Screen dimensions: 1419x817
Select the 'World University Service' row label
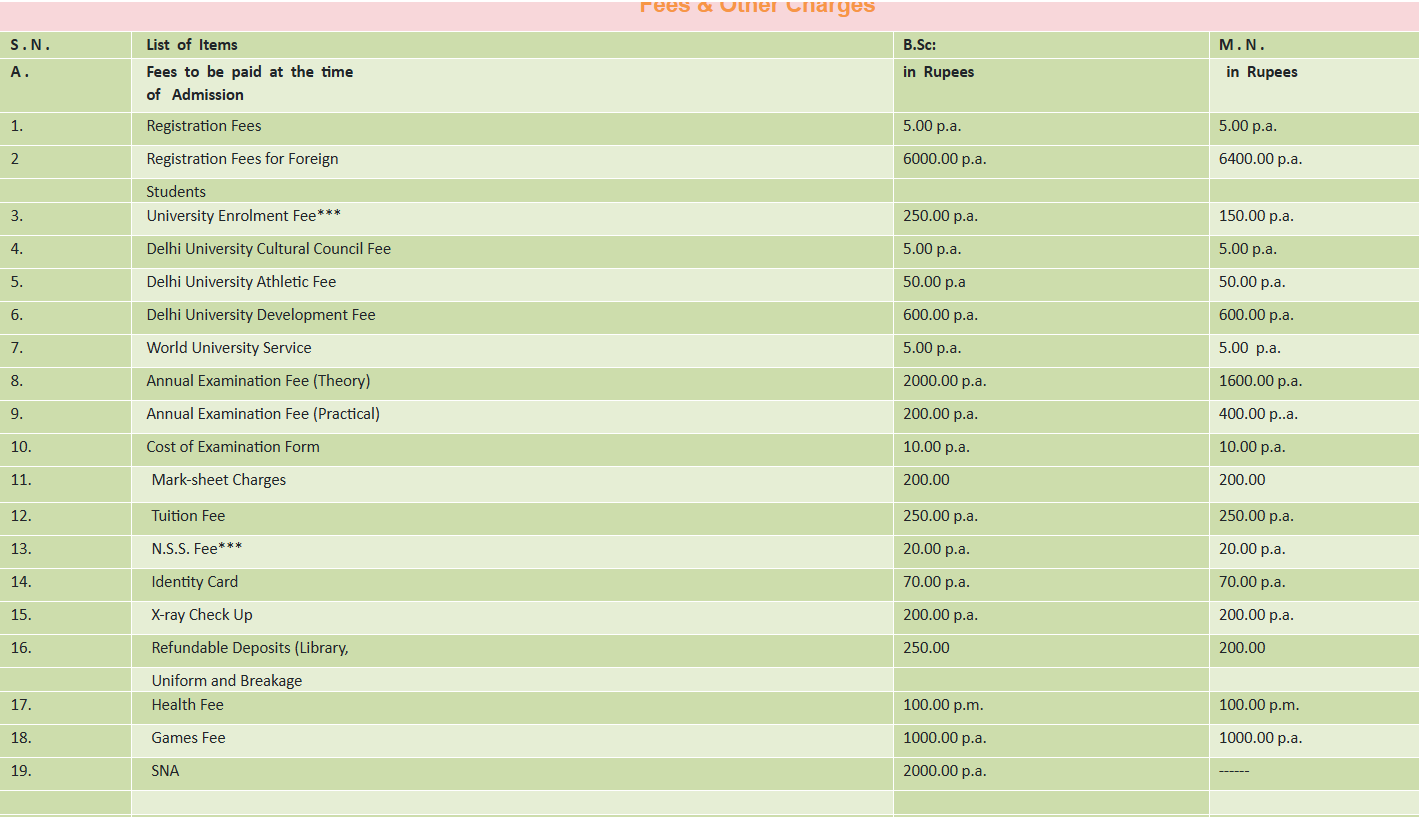click(x=229, y=348)
